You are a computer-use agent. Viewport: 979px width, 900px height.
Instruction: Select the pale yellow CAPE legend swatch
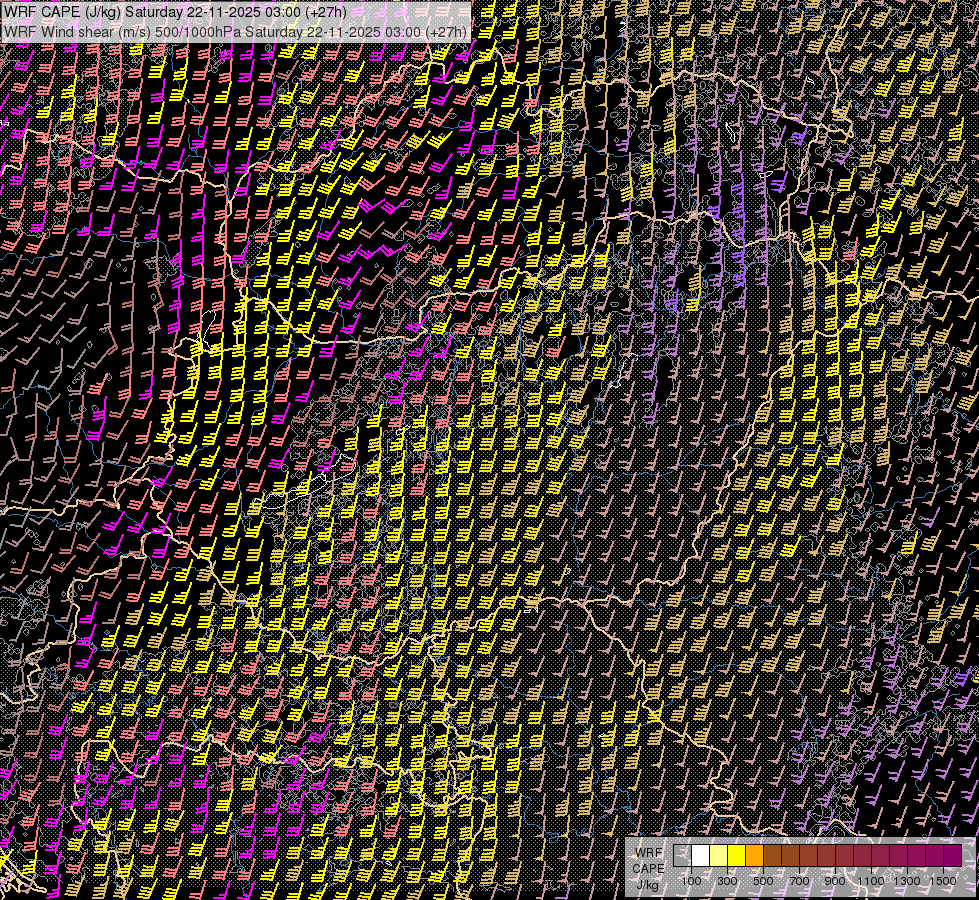coord(719,856)
